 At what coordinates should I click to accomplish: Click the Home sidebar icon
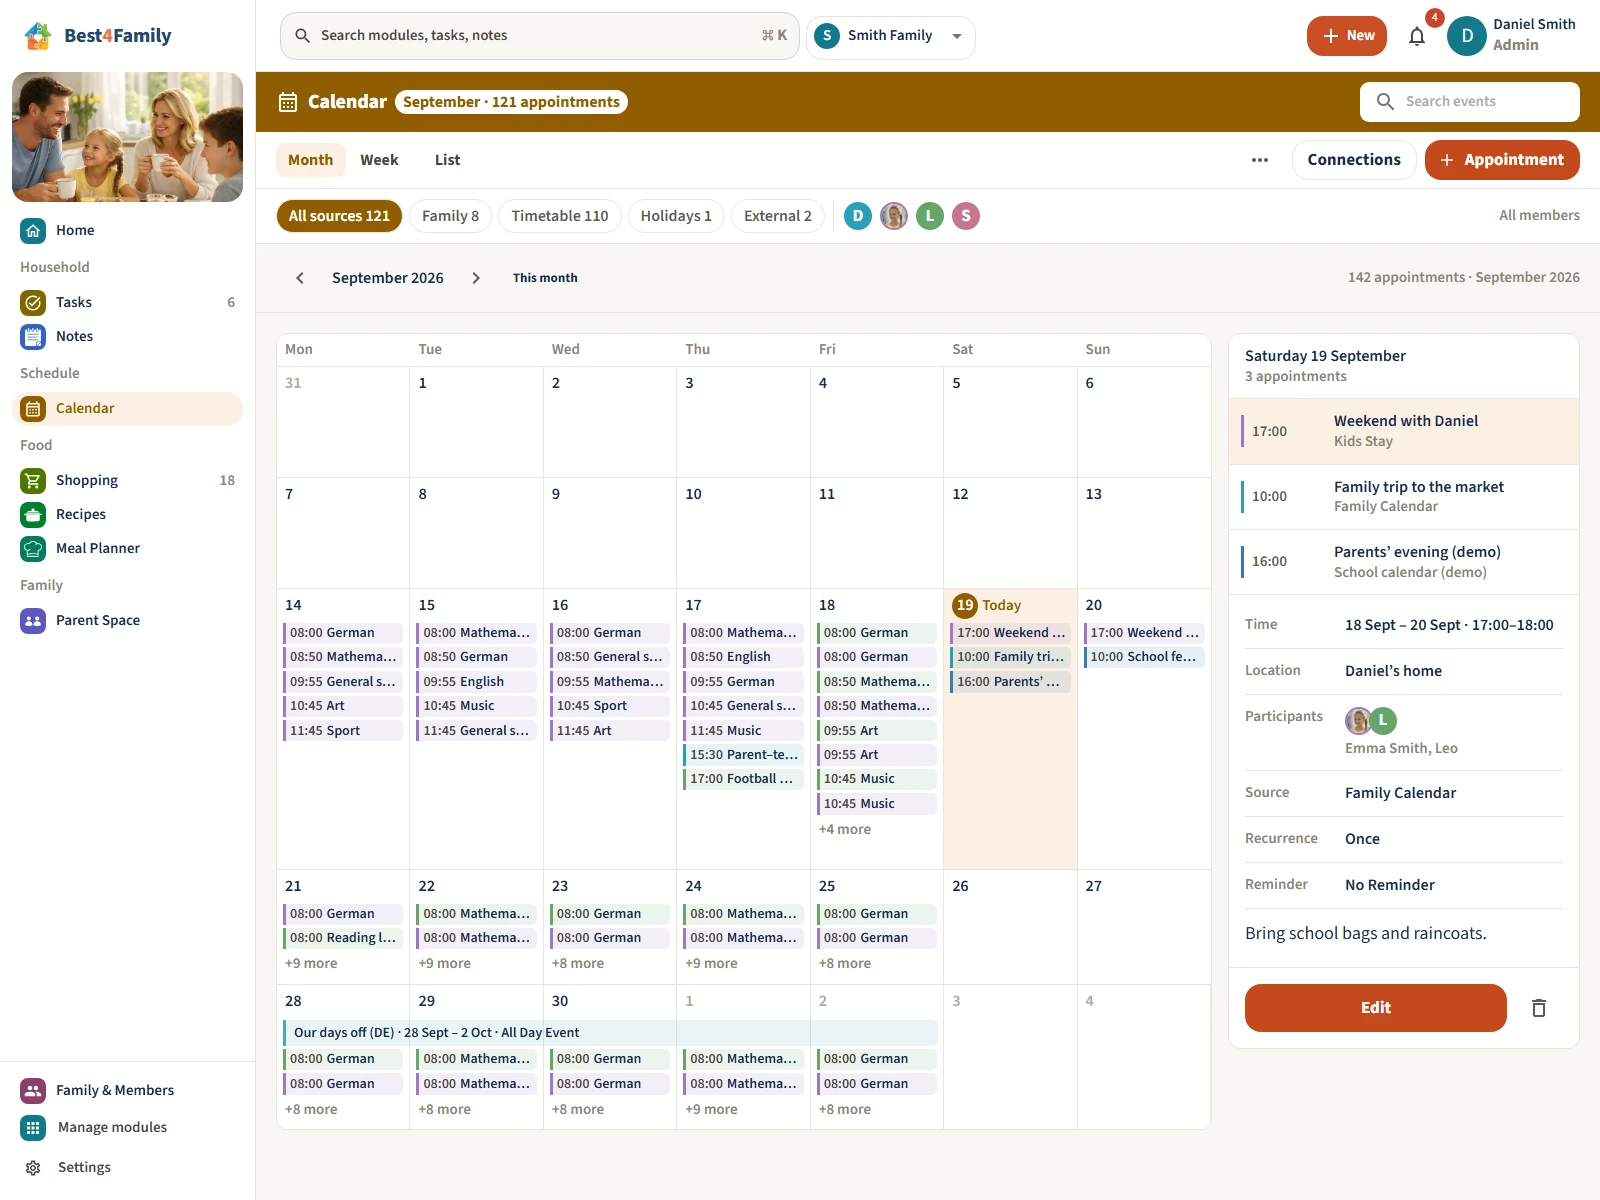[x=33, y=230]
